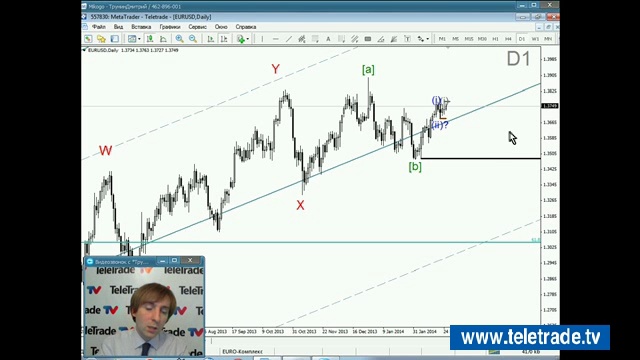The height and width of the screenshot is (360, 640).
Task: Switch chart to M15 timeframe
Action: click(469, 39)
